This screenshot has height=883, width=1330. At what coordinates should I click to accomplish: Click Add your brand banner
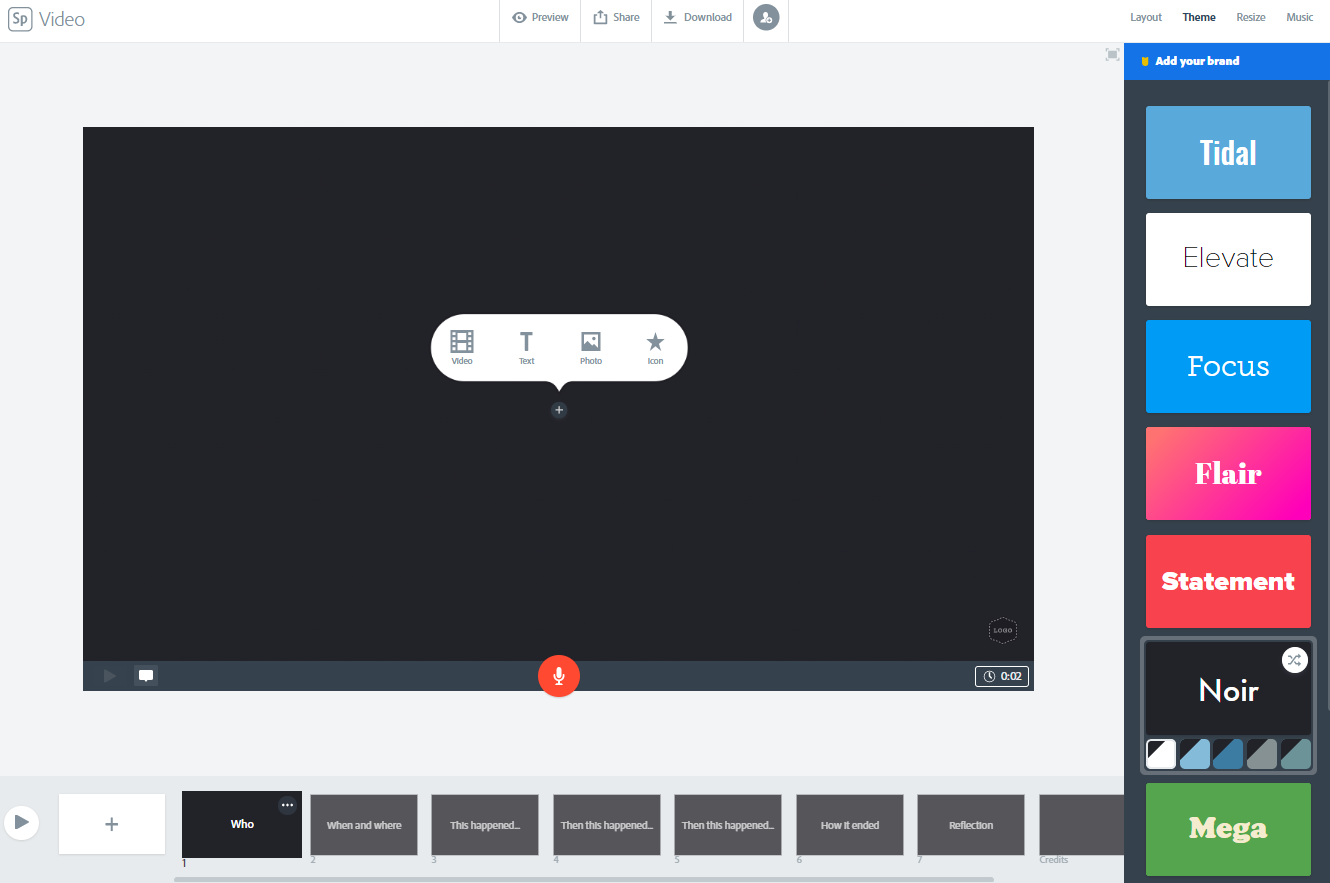click(x=1227, y=61)
